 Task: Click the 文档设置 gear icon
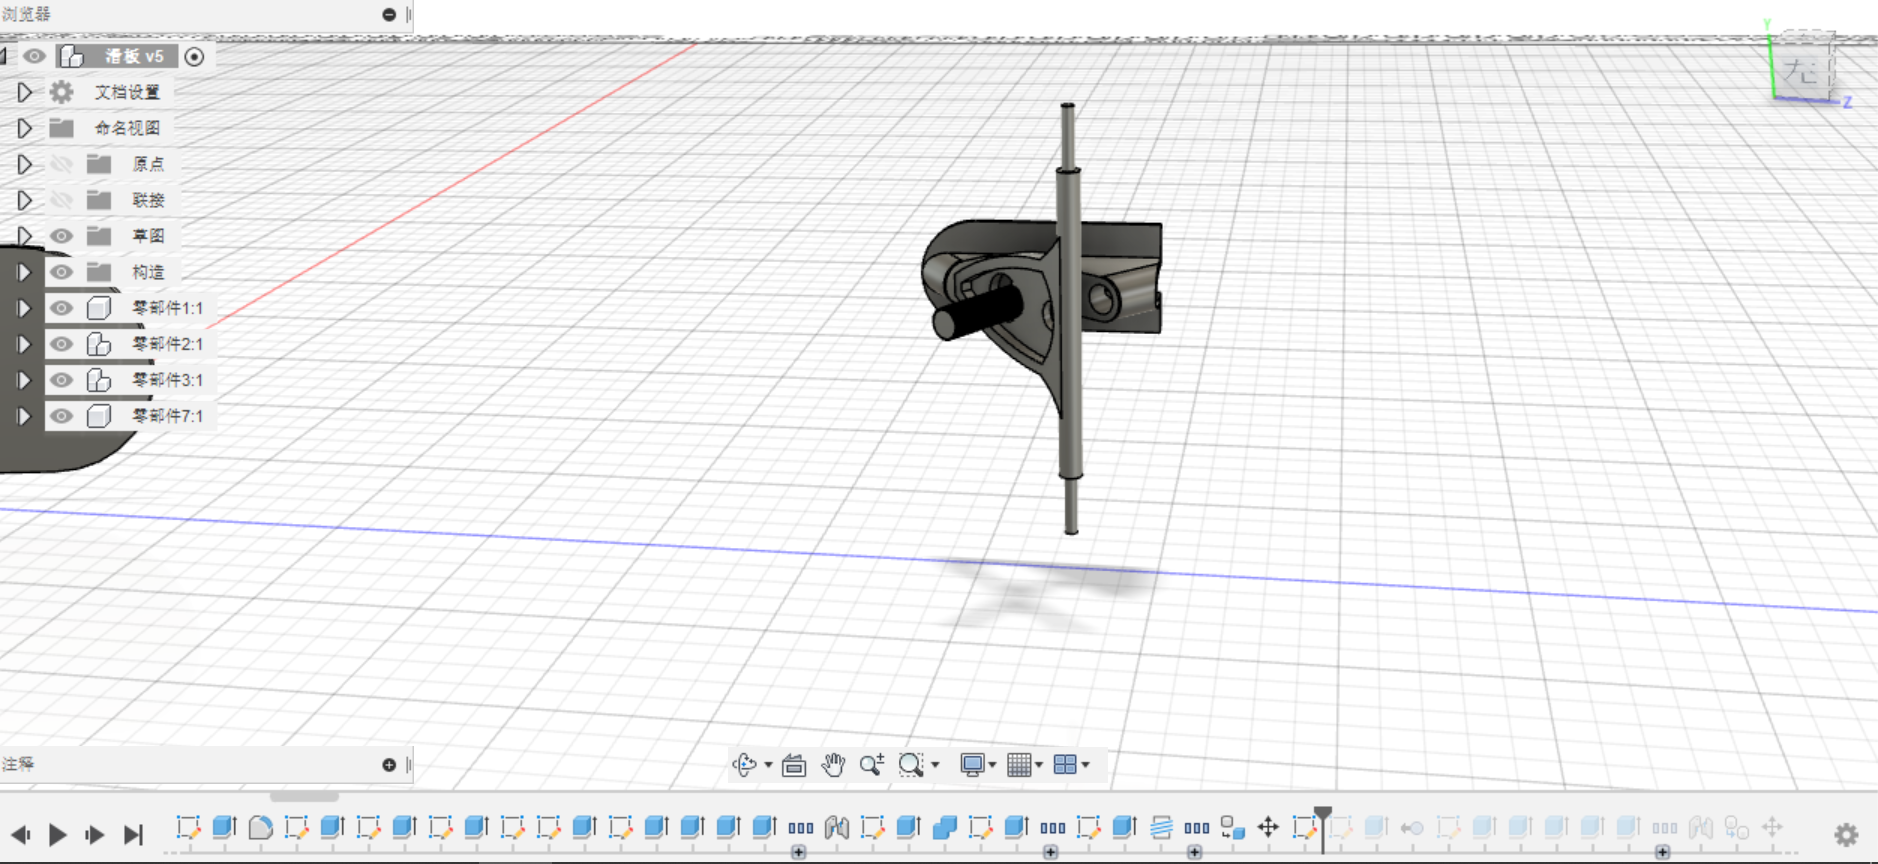point(62,92)
